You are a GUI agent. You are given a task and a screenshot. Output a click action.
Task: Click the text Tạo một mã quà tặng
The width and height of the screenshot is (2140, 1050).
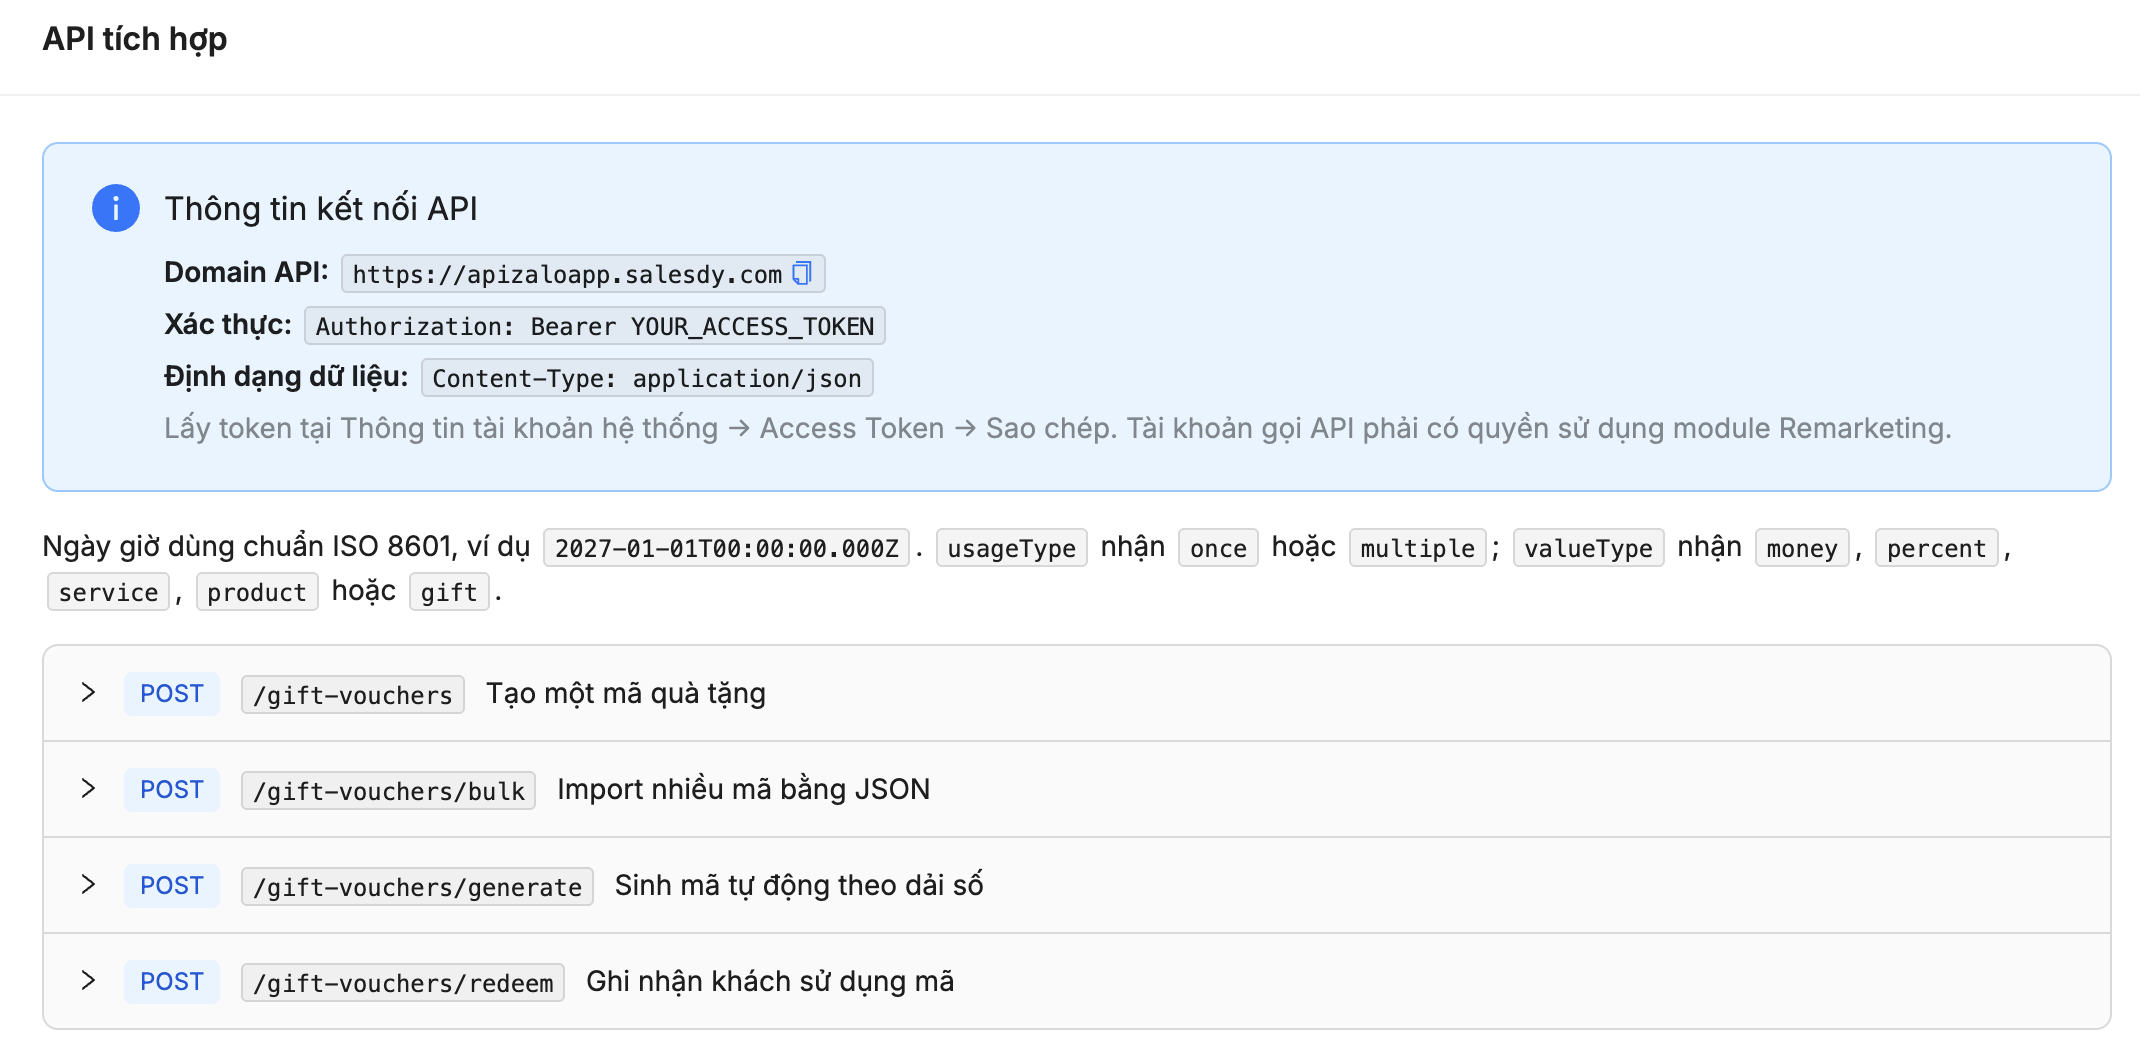(626, 693)
